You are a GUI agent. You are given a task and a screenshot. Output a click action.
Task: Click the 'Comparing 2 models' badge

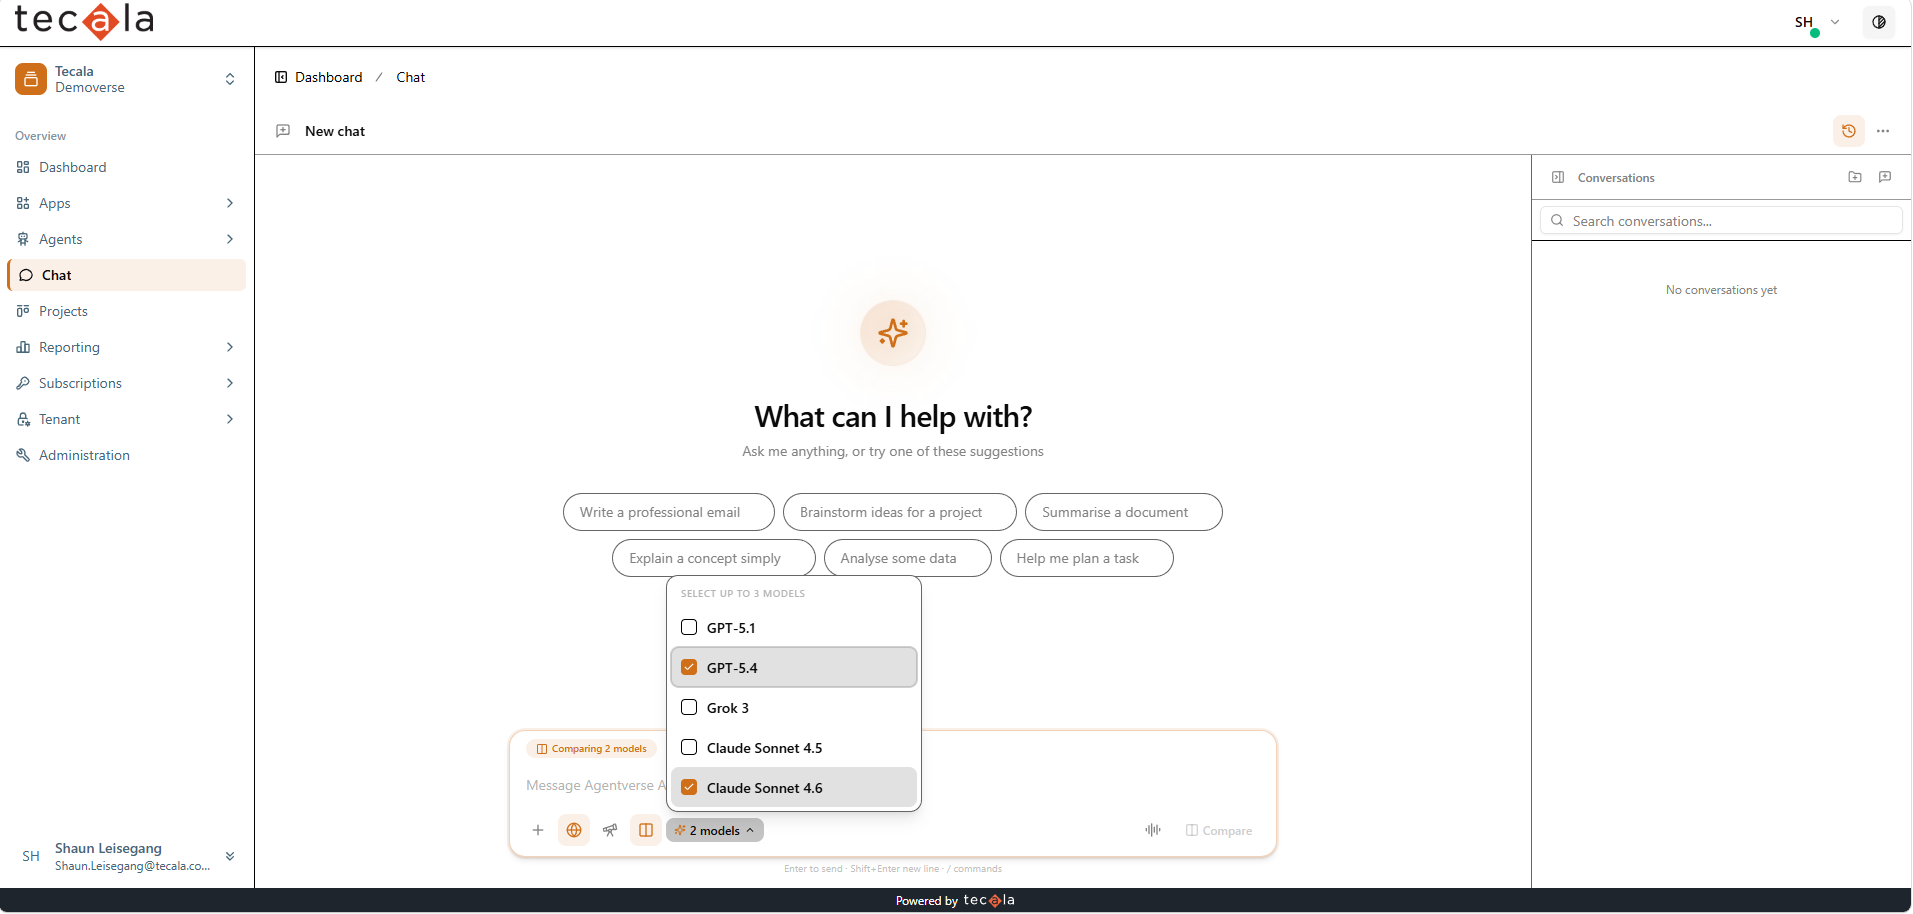(x=592, y=748)
